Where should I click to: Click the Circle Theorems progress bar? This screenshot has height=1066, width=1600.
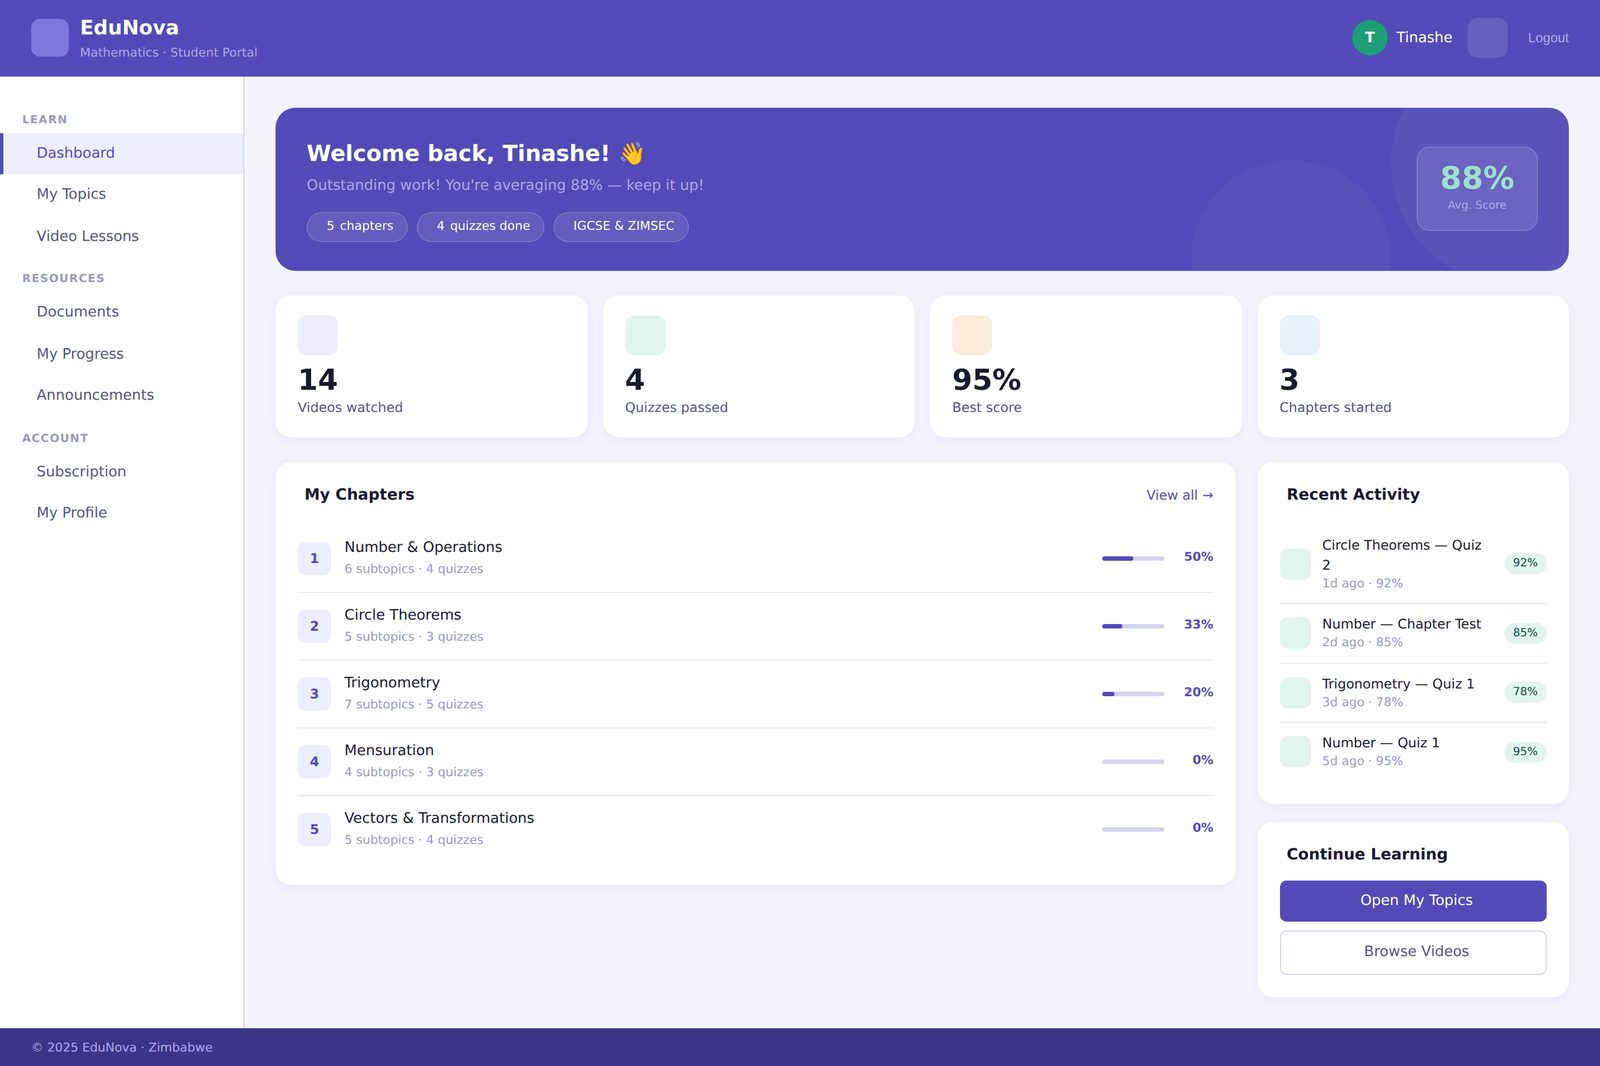click(1133, 626)
